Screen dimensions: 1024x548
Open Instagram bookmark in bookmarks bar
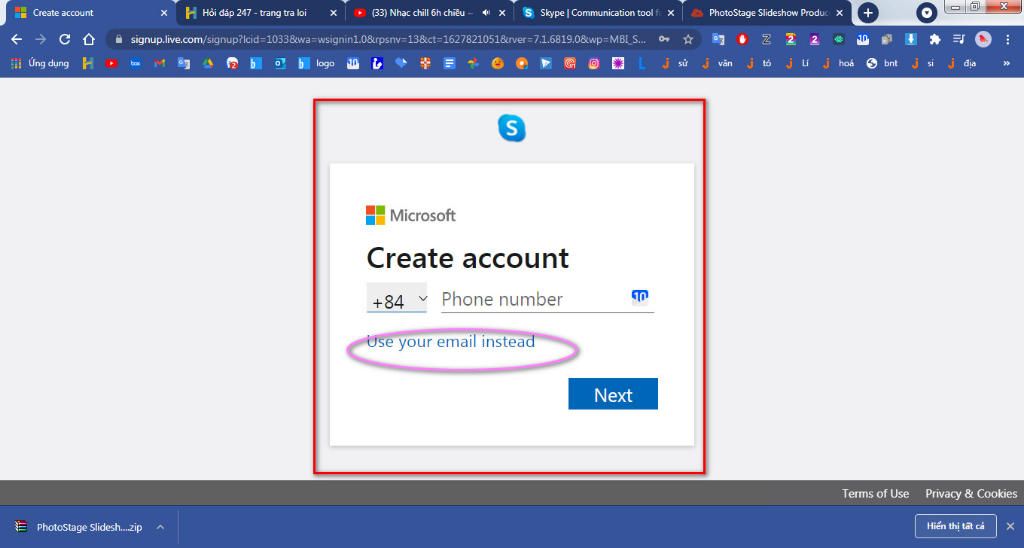tap(594, 63)
